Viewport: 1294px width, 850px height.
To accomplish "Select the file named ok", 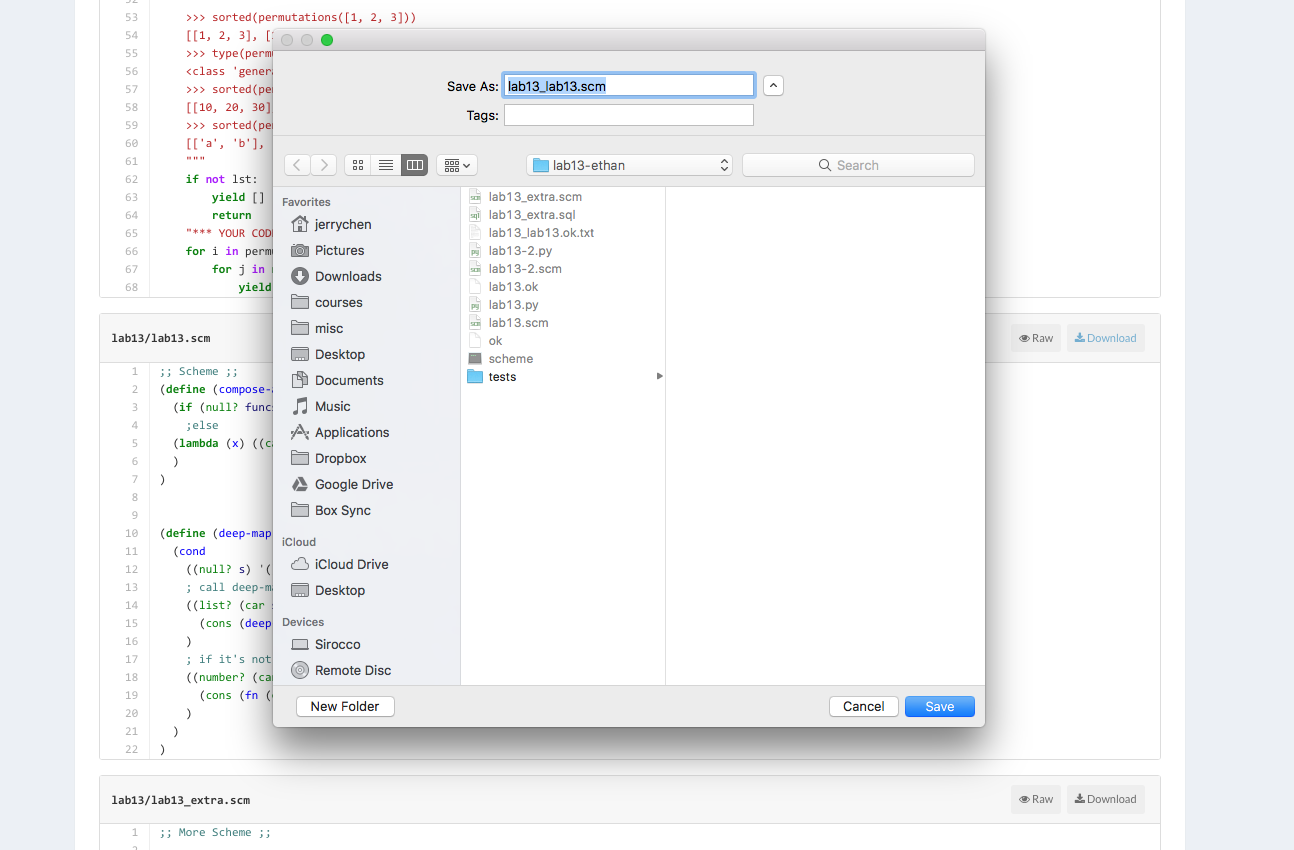I will point(495,340).
